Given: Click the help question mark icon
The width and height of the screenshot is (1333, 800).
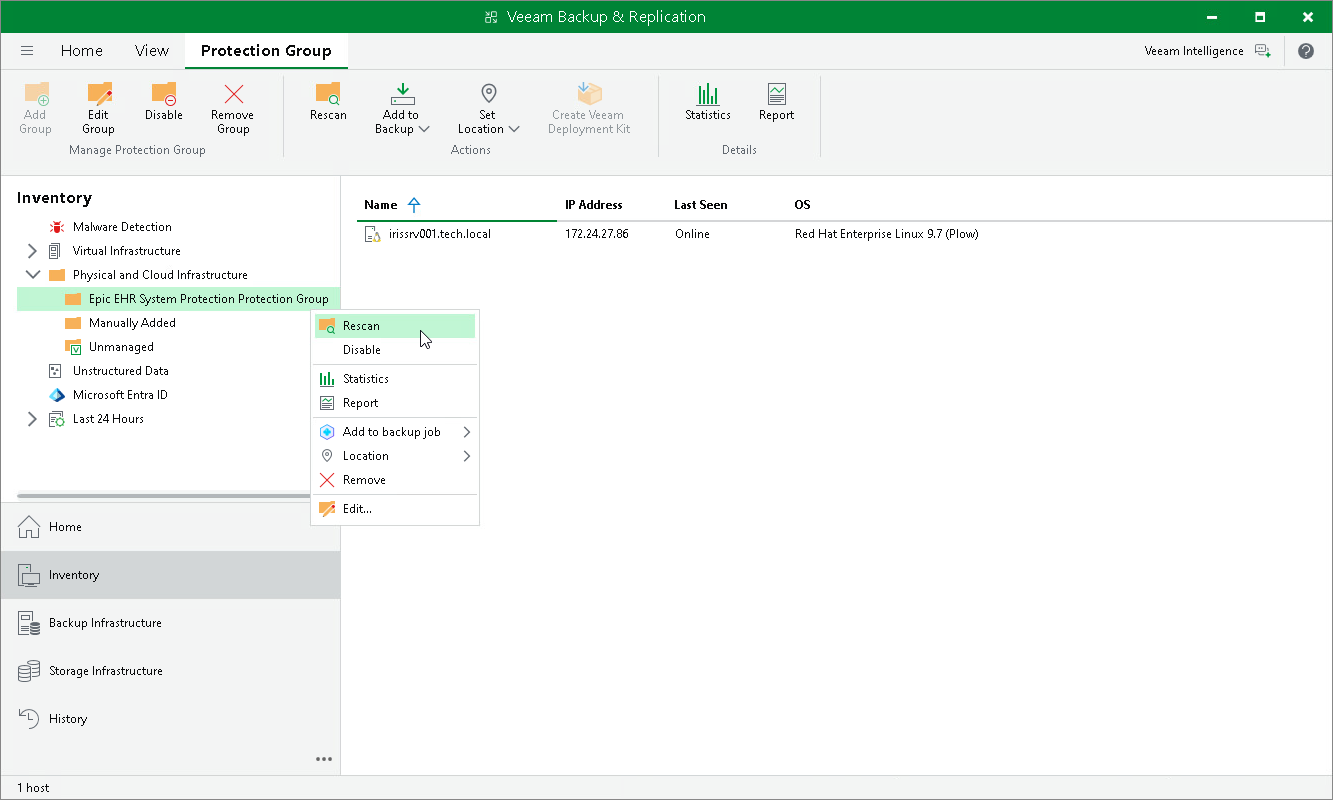Looking at the screenshot, I should (1306, 51).
